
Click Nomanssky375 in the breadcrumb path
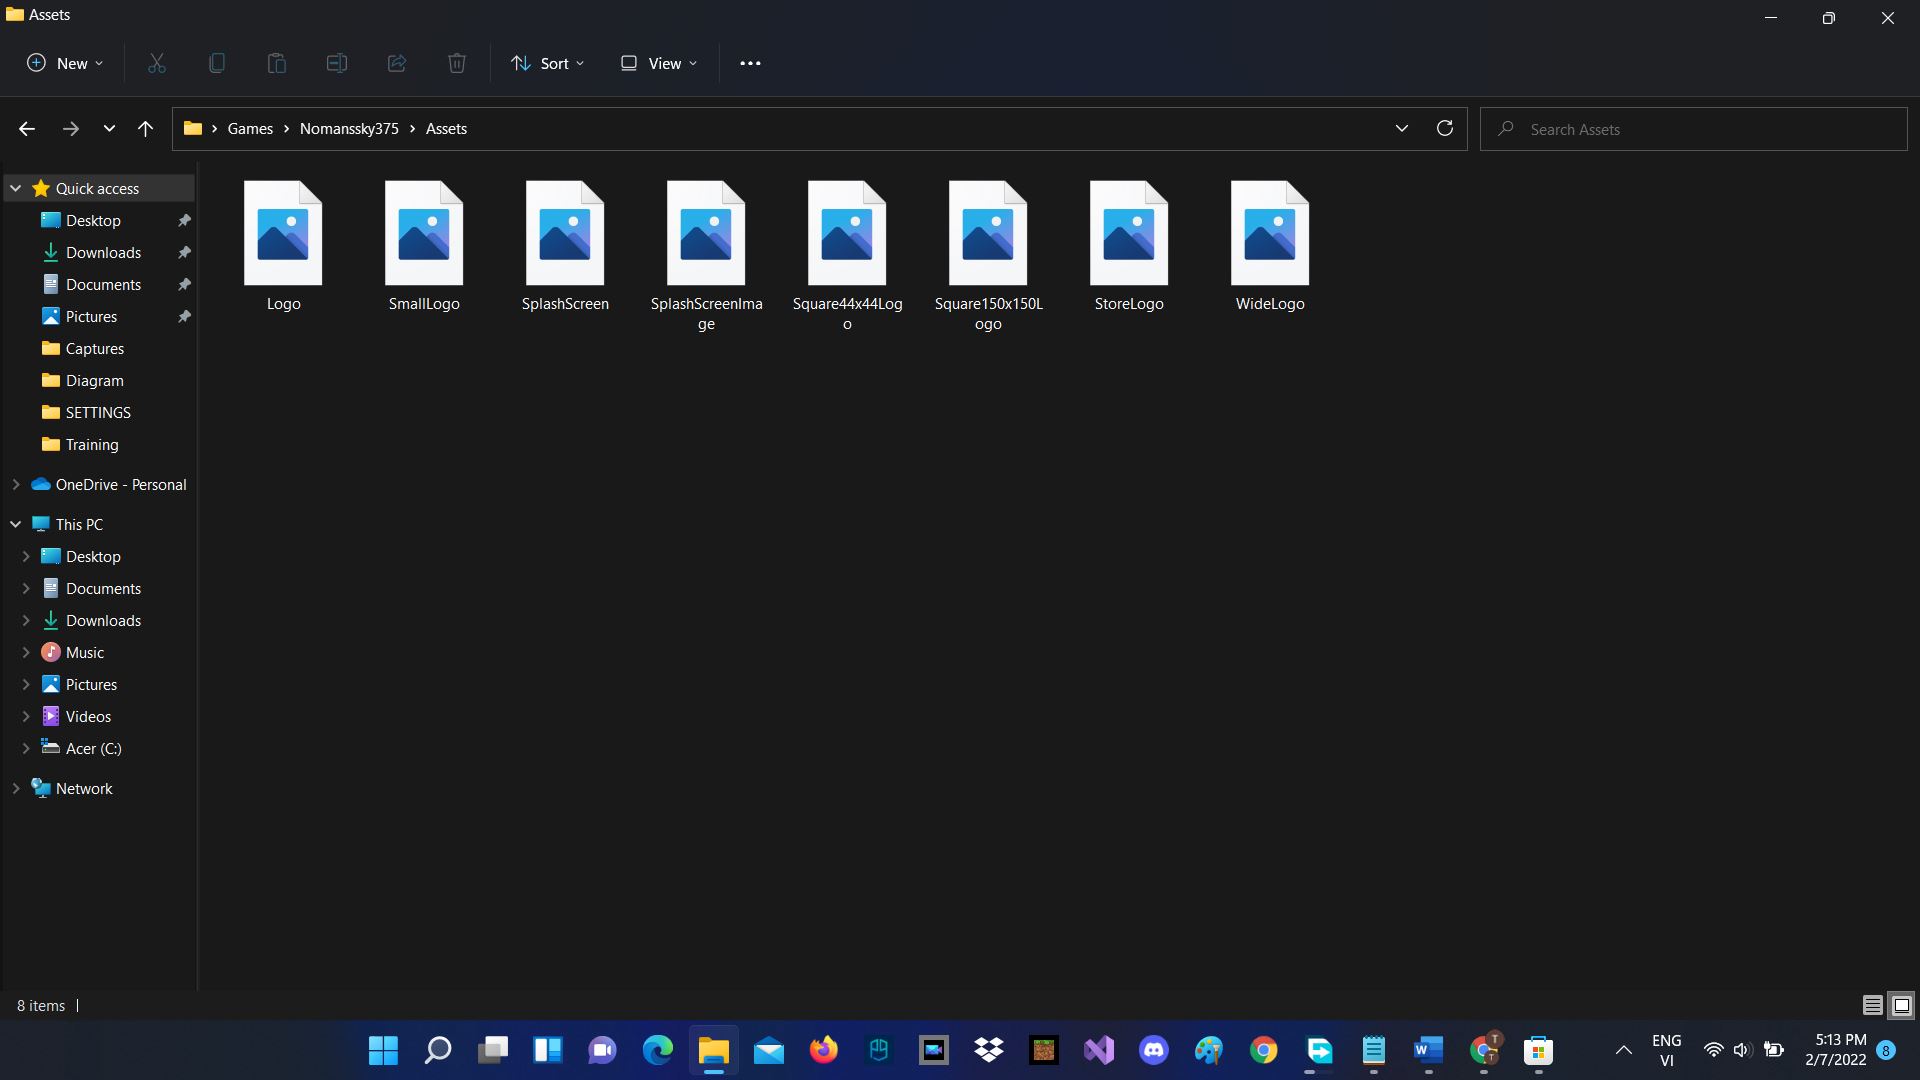[349, 129]
